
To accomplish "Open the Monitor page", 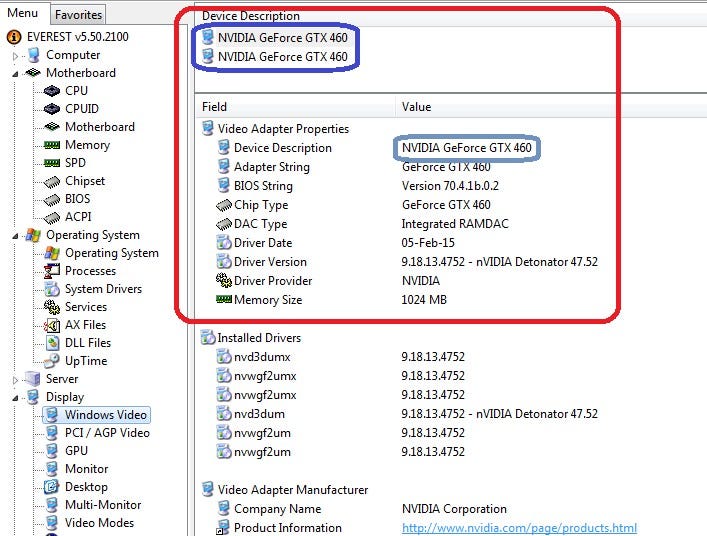I will (x=87, y=469).
